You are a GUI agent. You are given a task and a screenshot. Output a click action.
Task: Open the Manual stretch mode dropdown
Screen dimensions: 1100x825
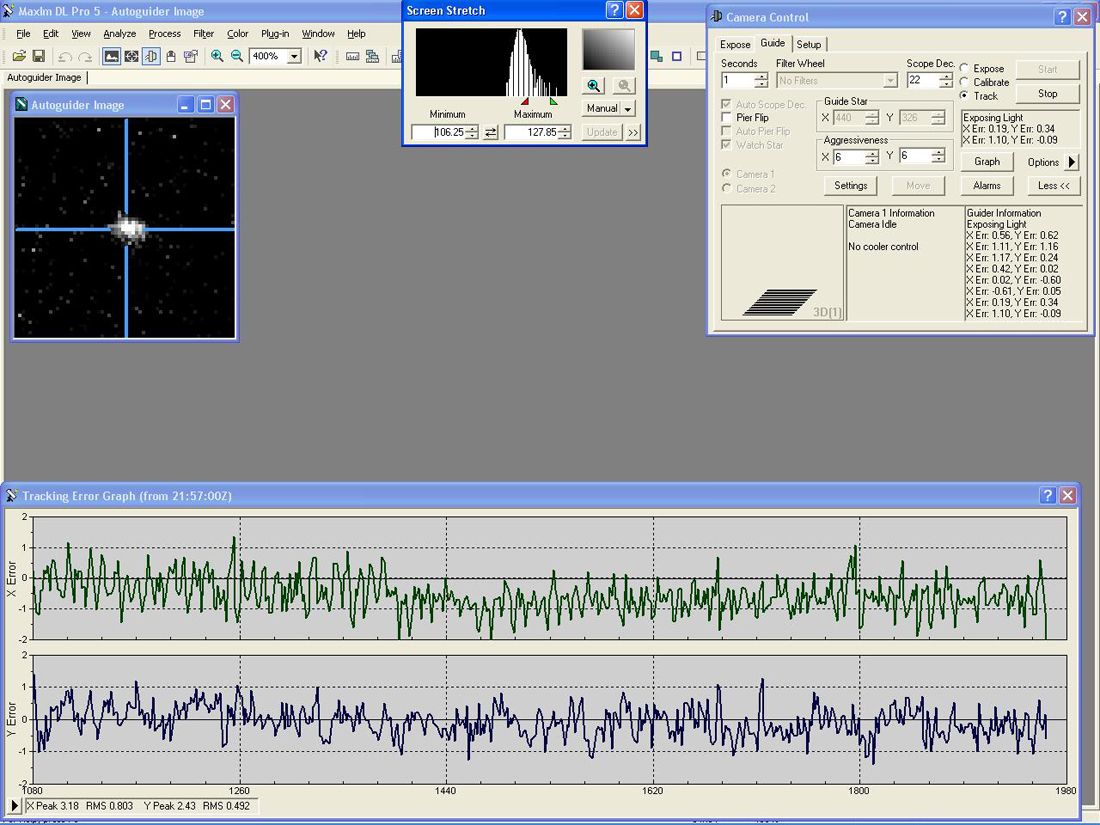click(628, 109)
